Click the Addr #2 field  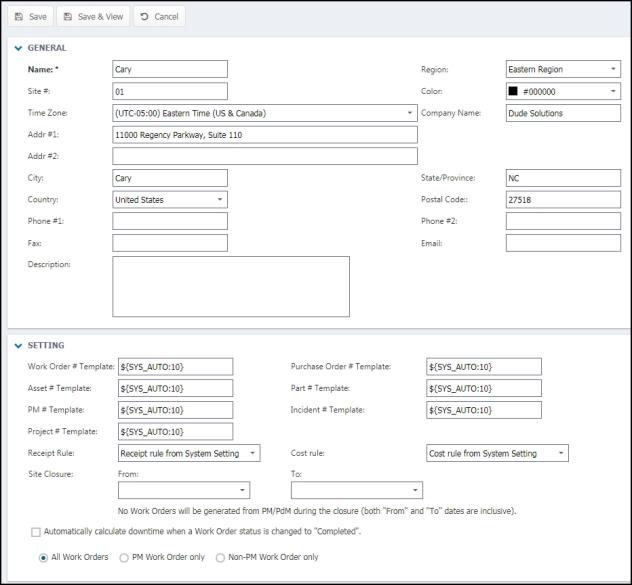265,156
